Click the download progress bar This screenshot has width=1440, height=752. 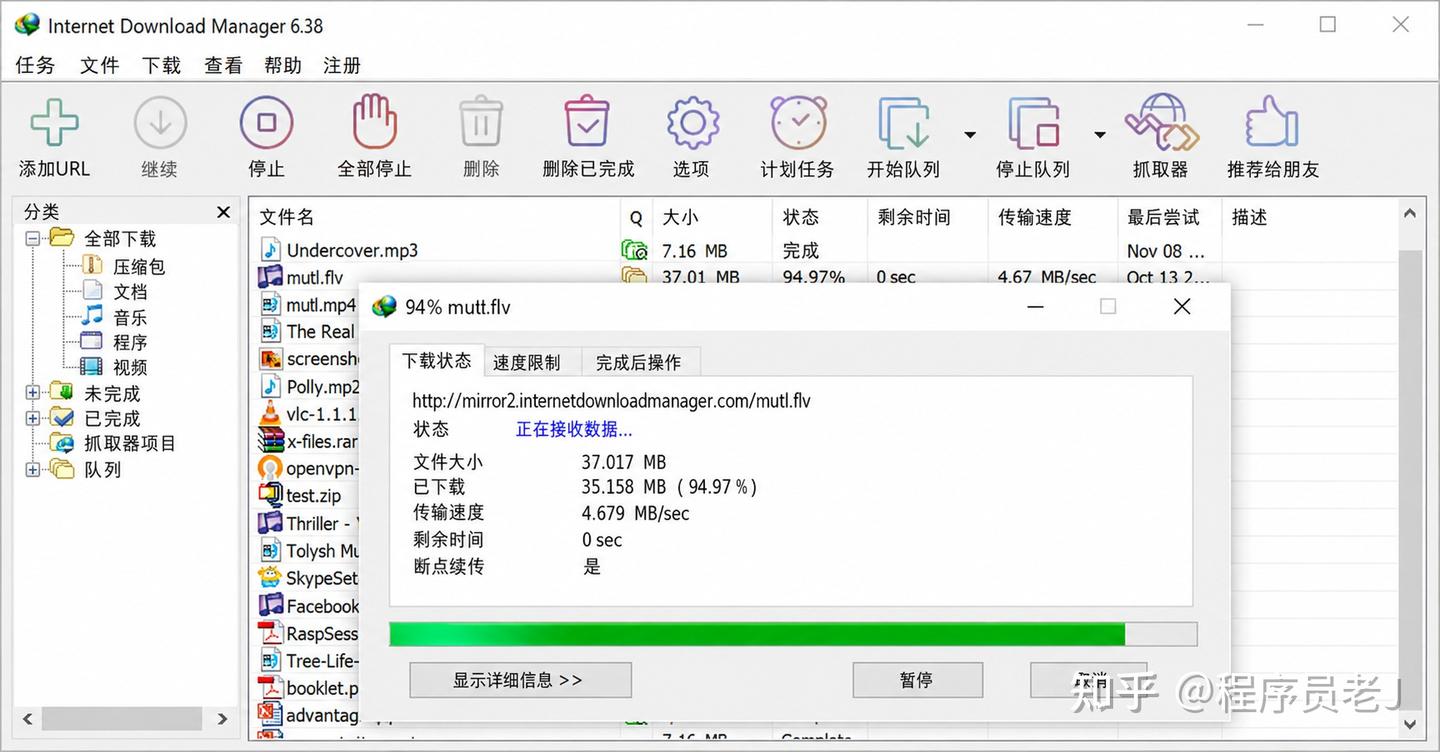coord(793,634)
